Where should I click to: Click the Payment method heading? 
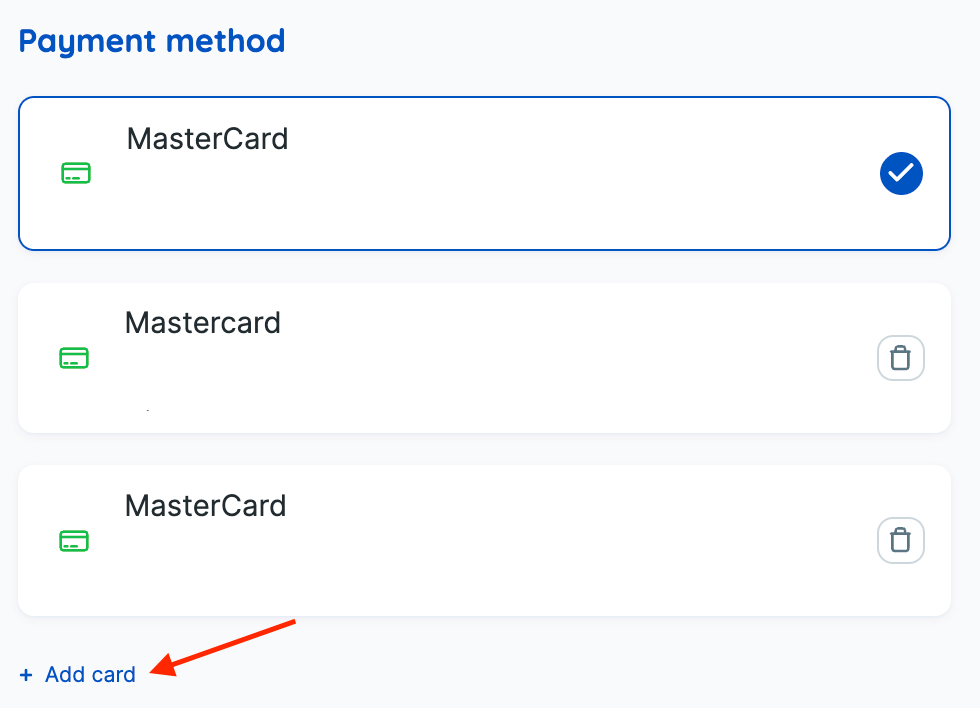point(152,41)
